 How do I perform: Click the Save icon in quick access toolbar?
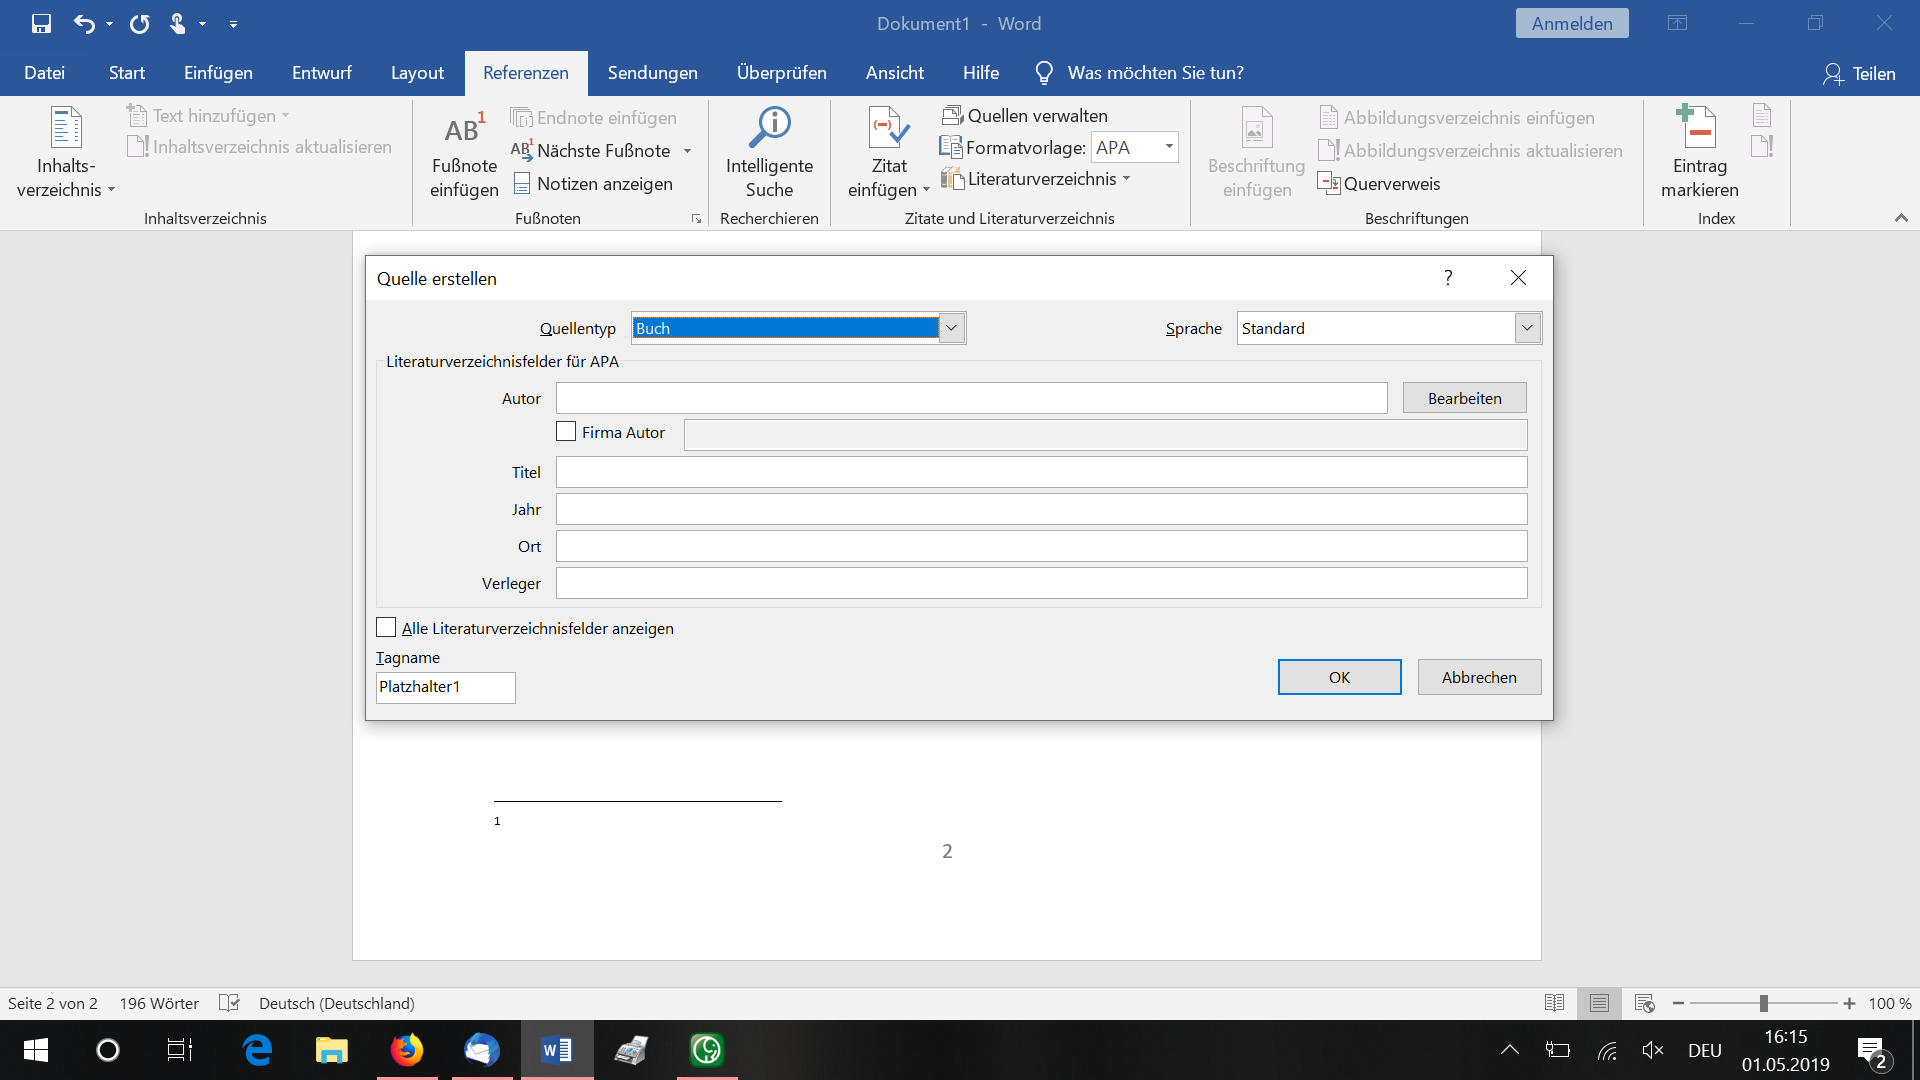click(x=41, y=23)
